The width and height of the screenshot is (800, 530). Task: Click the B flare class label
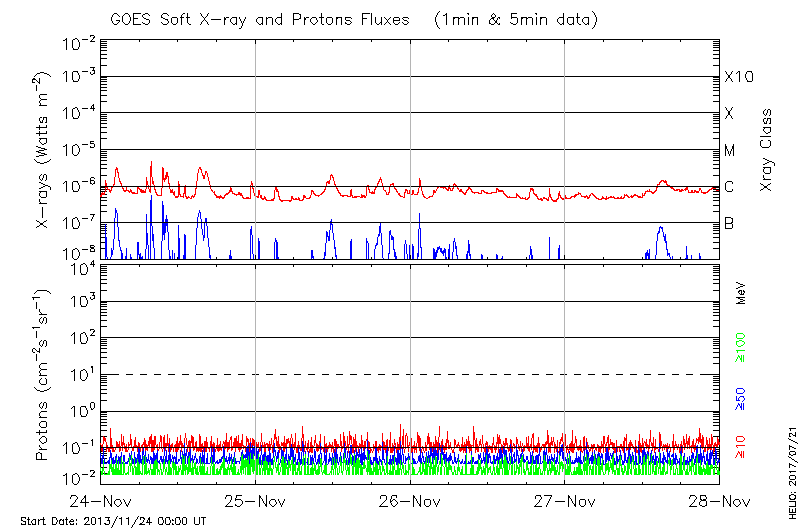click(x=729, y=223)
